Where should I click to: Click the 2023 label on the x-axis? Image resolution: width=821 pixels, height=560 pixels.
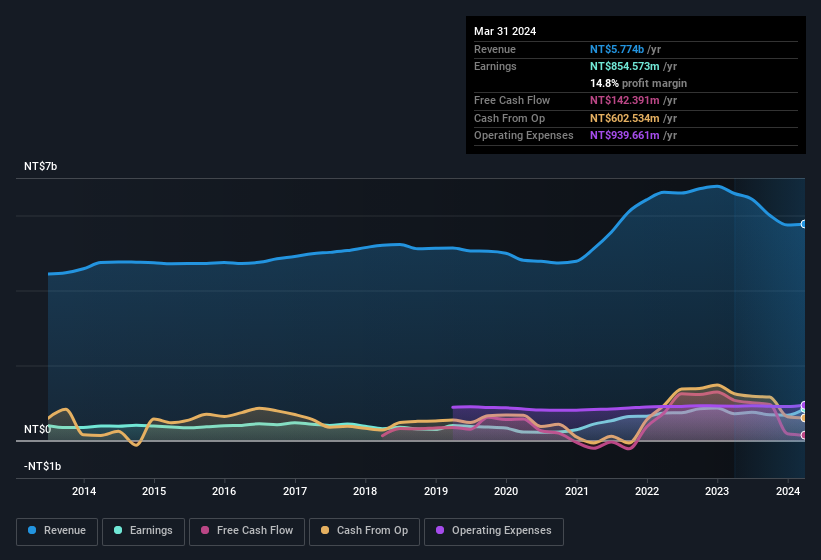click(717, 491)
